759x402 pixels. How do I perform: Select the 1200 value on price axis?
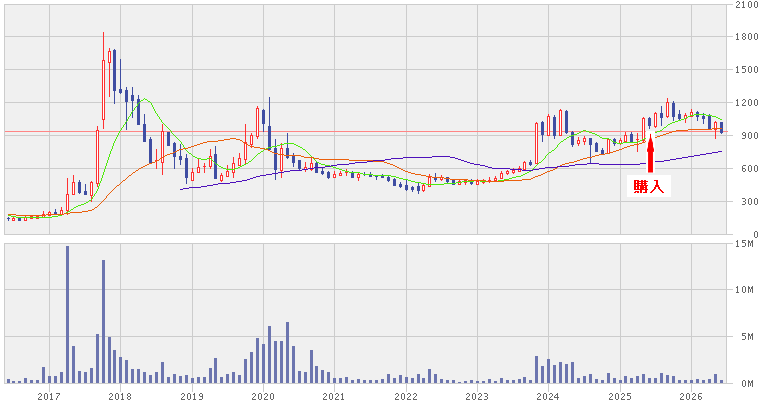click(x=746, y=103)
